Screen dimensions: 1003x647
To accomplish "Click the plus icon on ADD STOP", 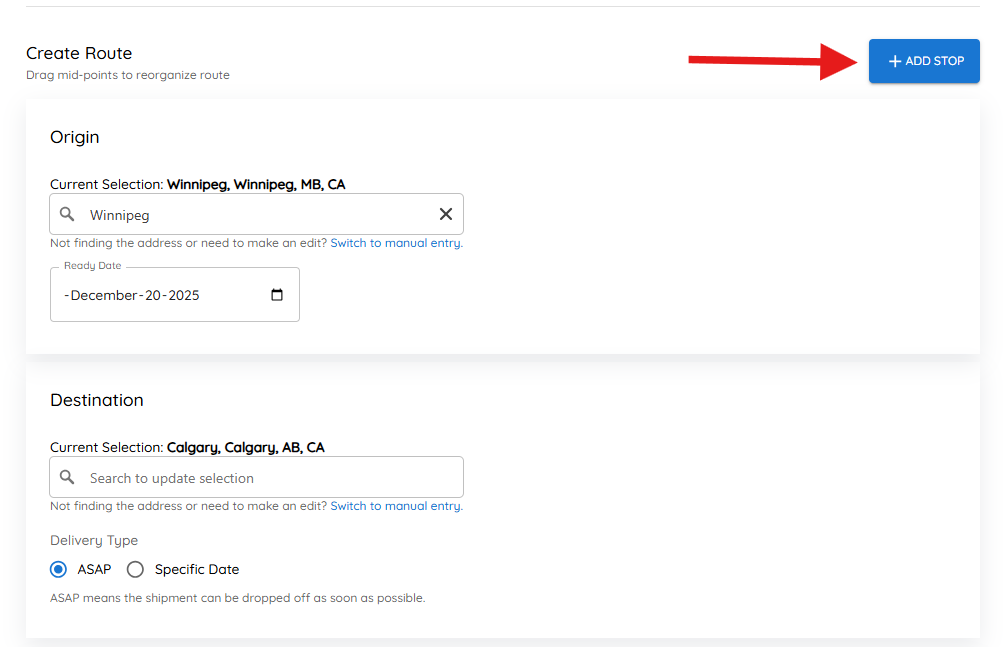I will tap(895, 62).
